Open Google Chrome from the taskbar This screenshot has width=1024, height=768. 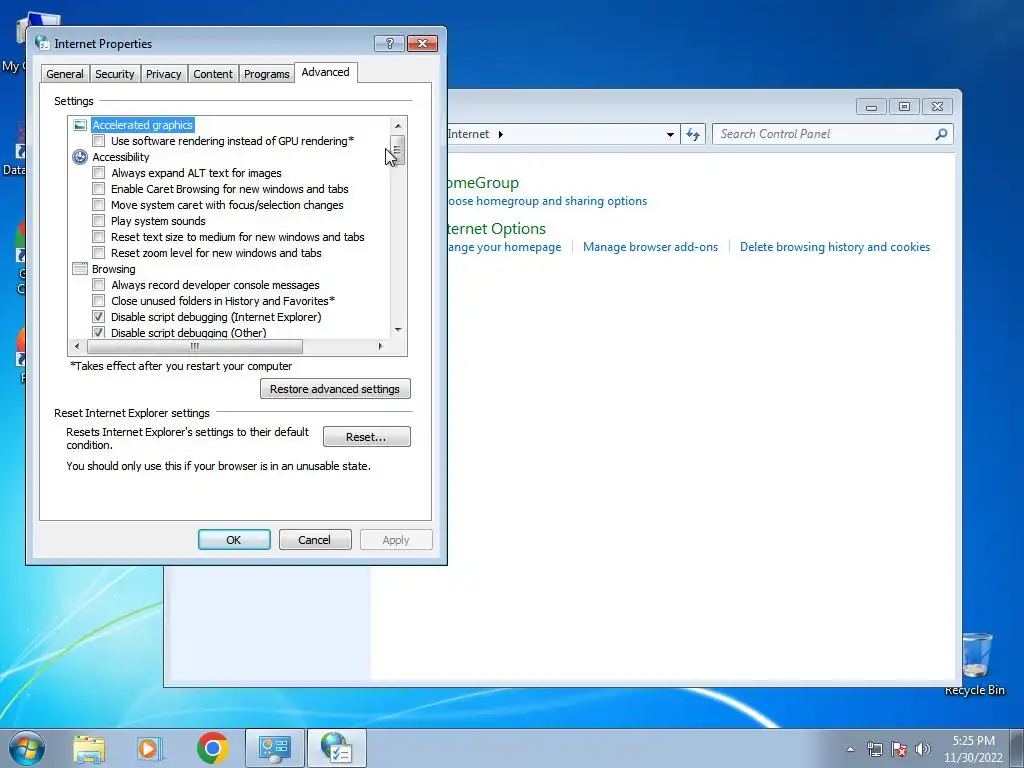click(x=212, y=748)
